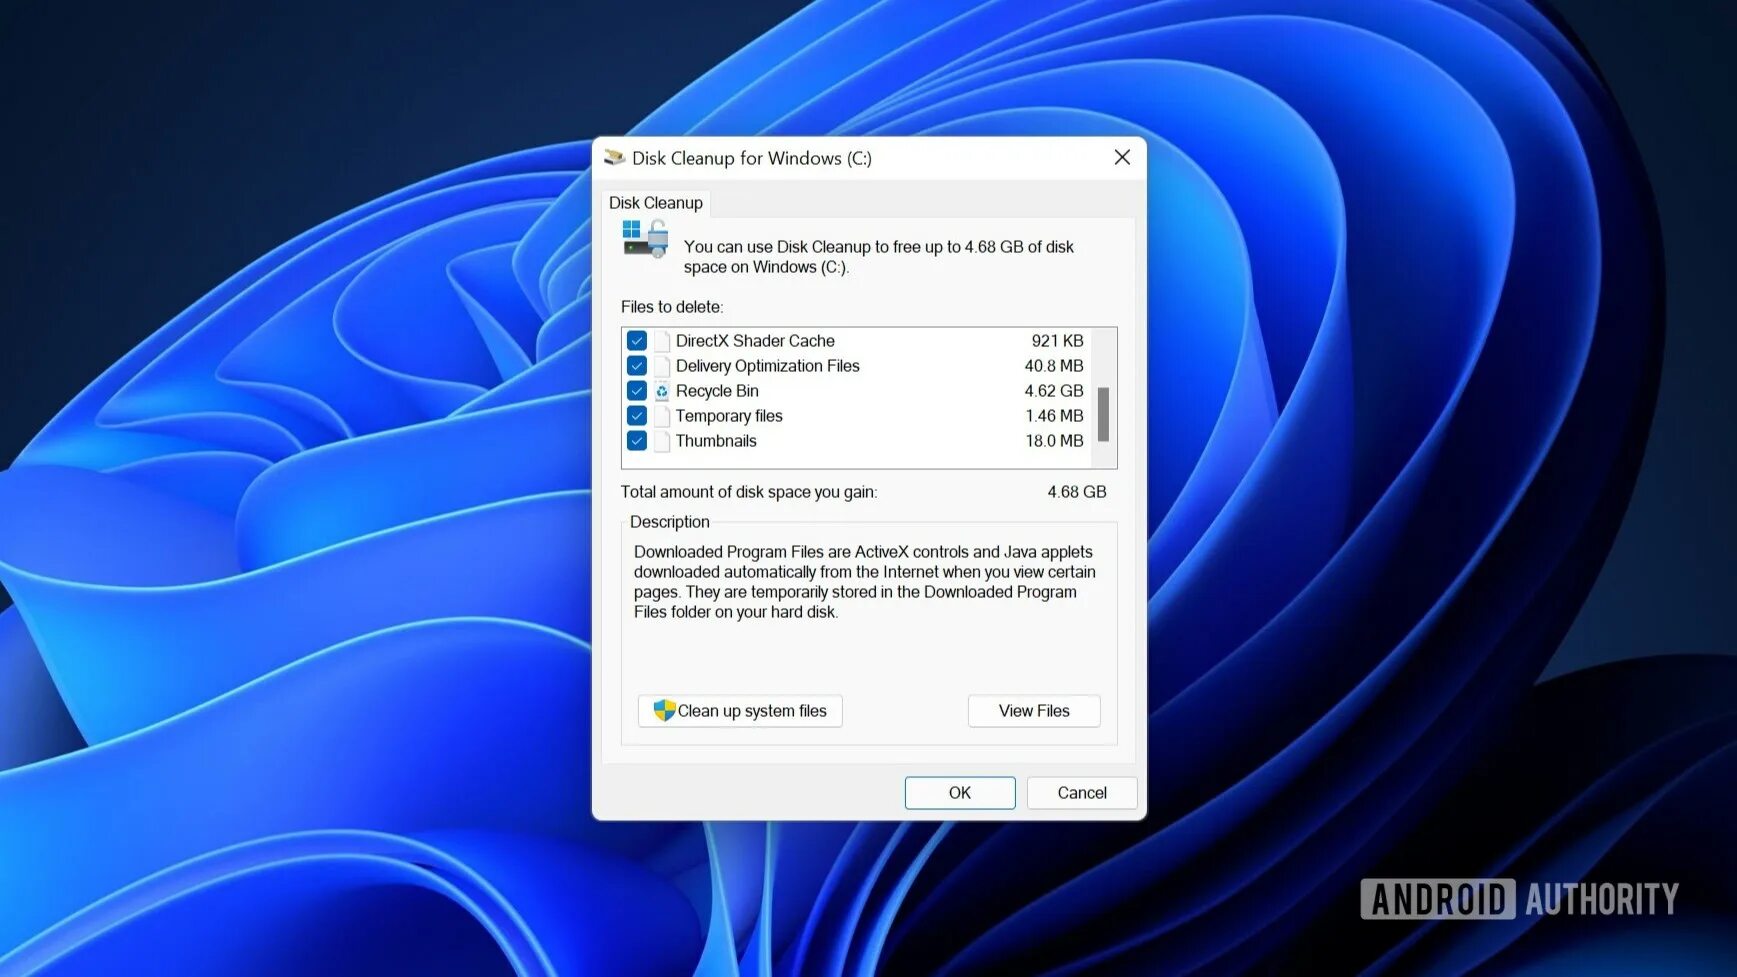Select the Disk Cleanup tab
1737x977 pixels.
click(x=656, y=203)
